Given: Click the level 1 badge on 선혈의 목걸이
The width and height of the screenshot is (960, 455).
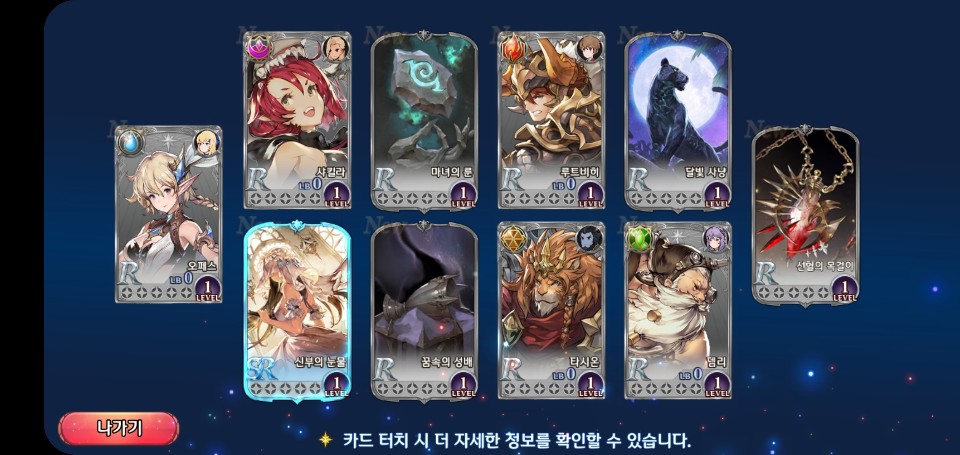Looking at the screenshot, I should click(x=845, y=288).
